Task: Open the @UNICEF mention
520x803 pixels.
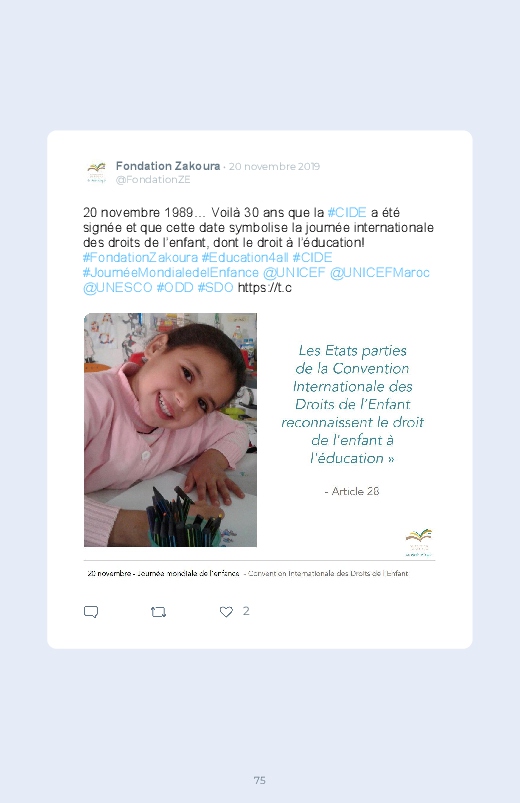Action: pyautogui.click(x=294, y=273)
